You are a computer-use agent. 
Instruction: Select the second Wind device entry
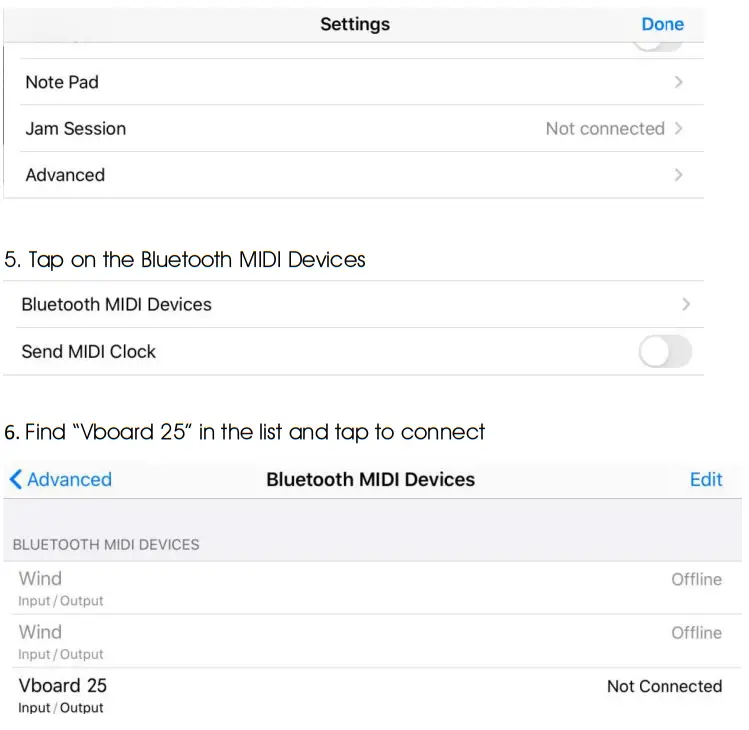point(40,632)
